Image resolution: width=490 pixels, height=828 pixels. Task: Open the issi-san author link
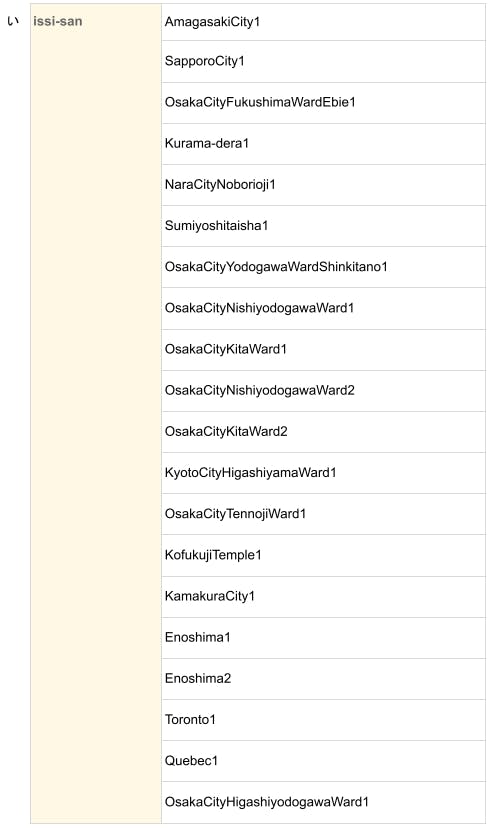(x=58, y=22)
